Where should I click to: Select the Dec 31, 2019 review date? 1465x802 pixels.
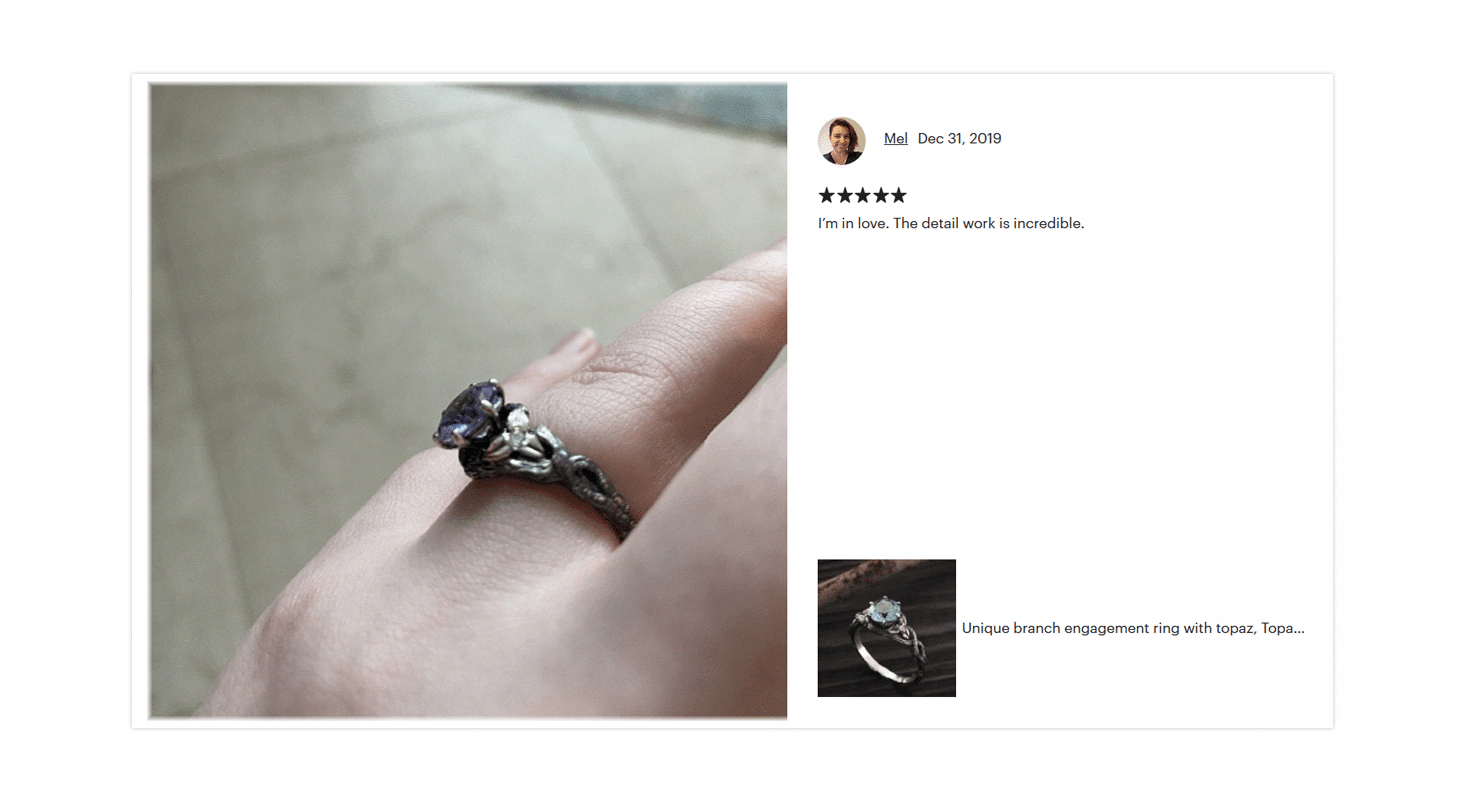959,139
